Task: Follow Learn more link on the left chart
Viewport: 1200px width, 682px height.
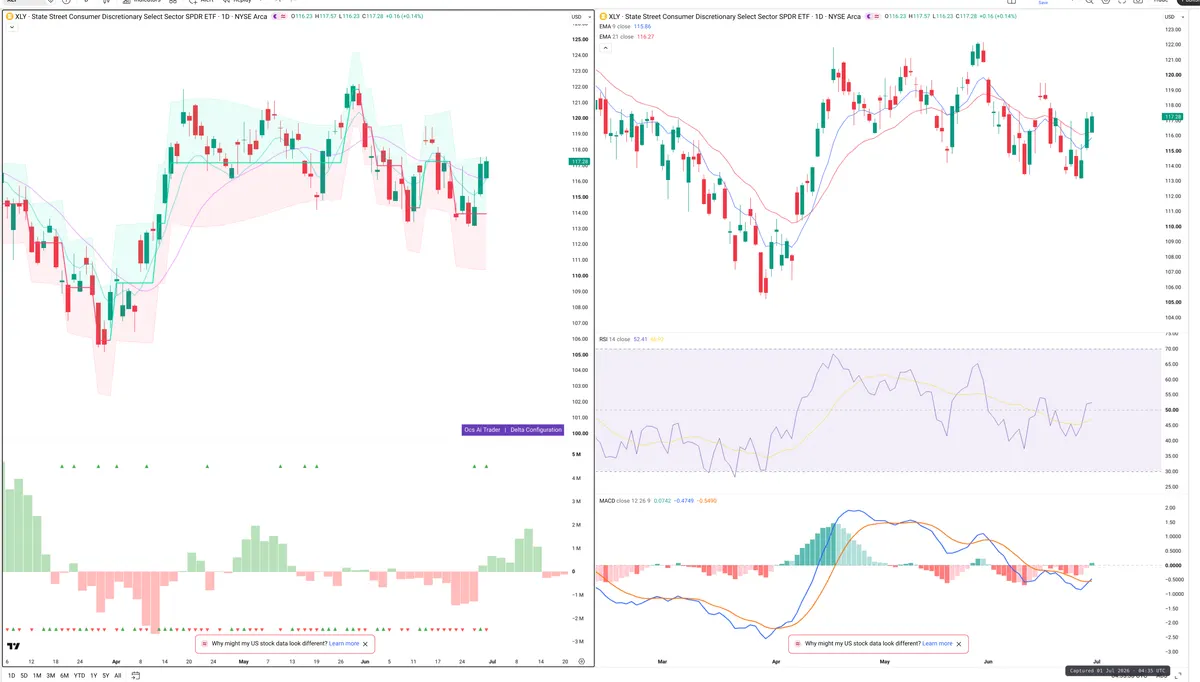Action: [344, 644]
